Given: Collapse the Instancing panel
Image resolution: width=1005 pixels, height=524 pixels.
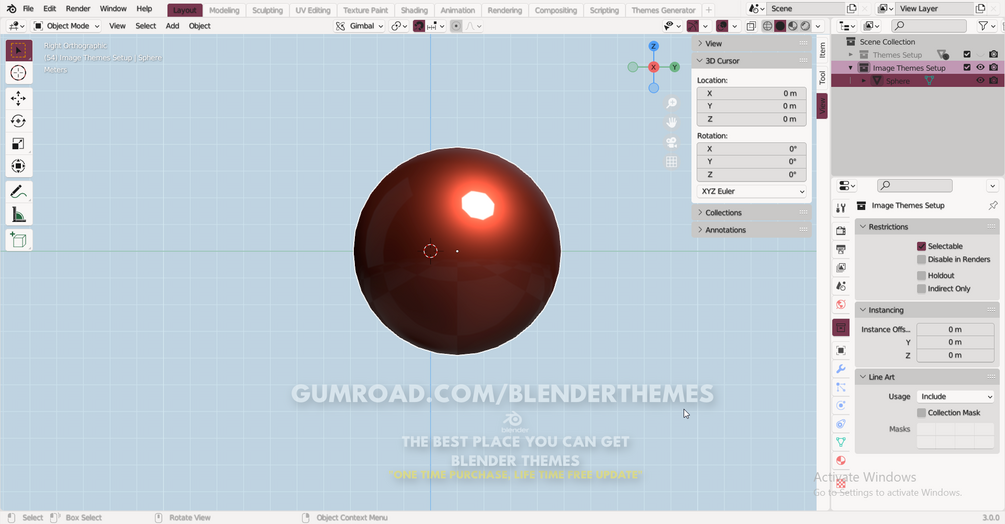Looking at the screenshot, I should pos(927,310).
